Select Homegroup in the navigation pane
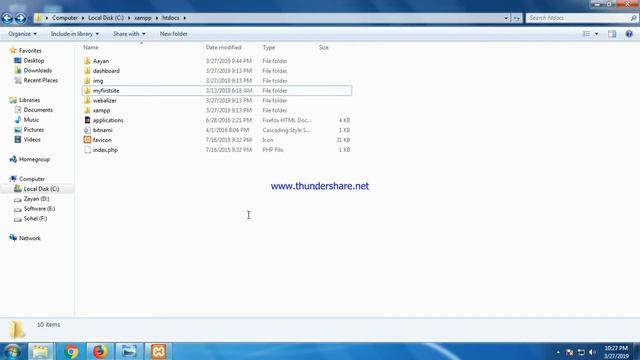 pos(34,159)
